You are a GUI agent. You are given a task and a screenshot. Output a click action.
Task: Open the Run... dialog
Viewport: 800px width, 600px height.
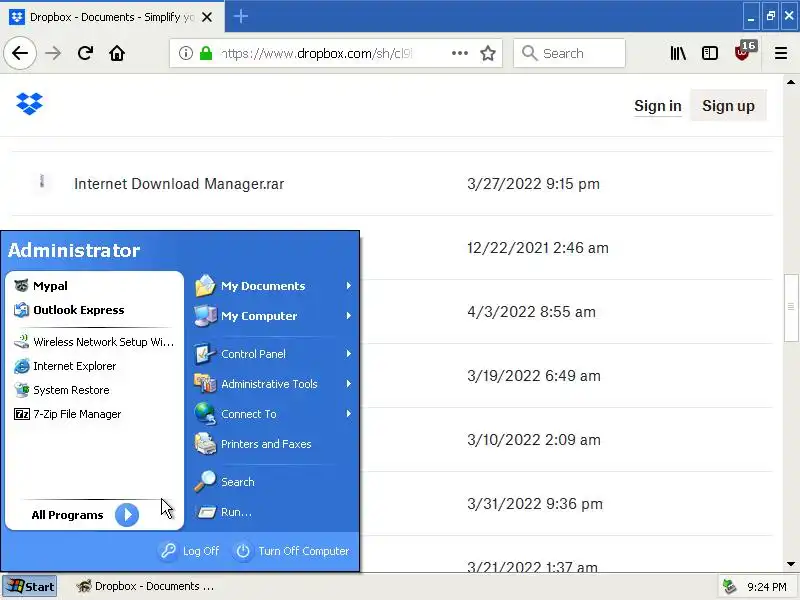coord(273,512)
